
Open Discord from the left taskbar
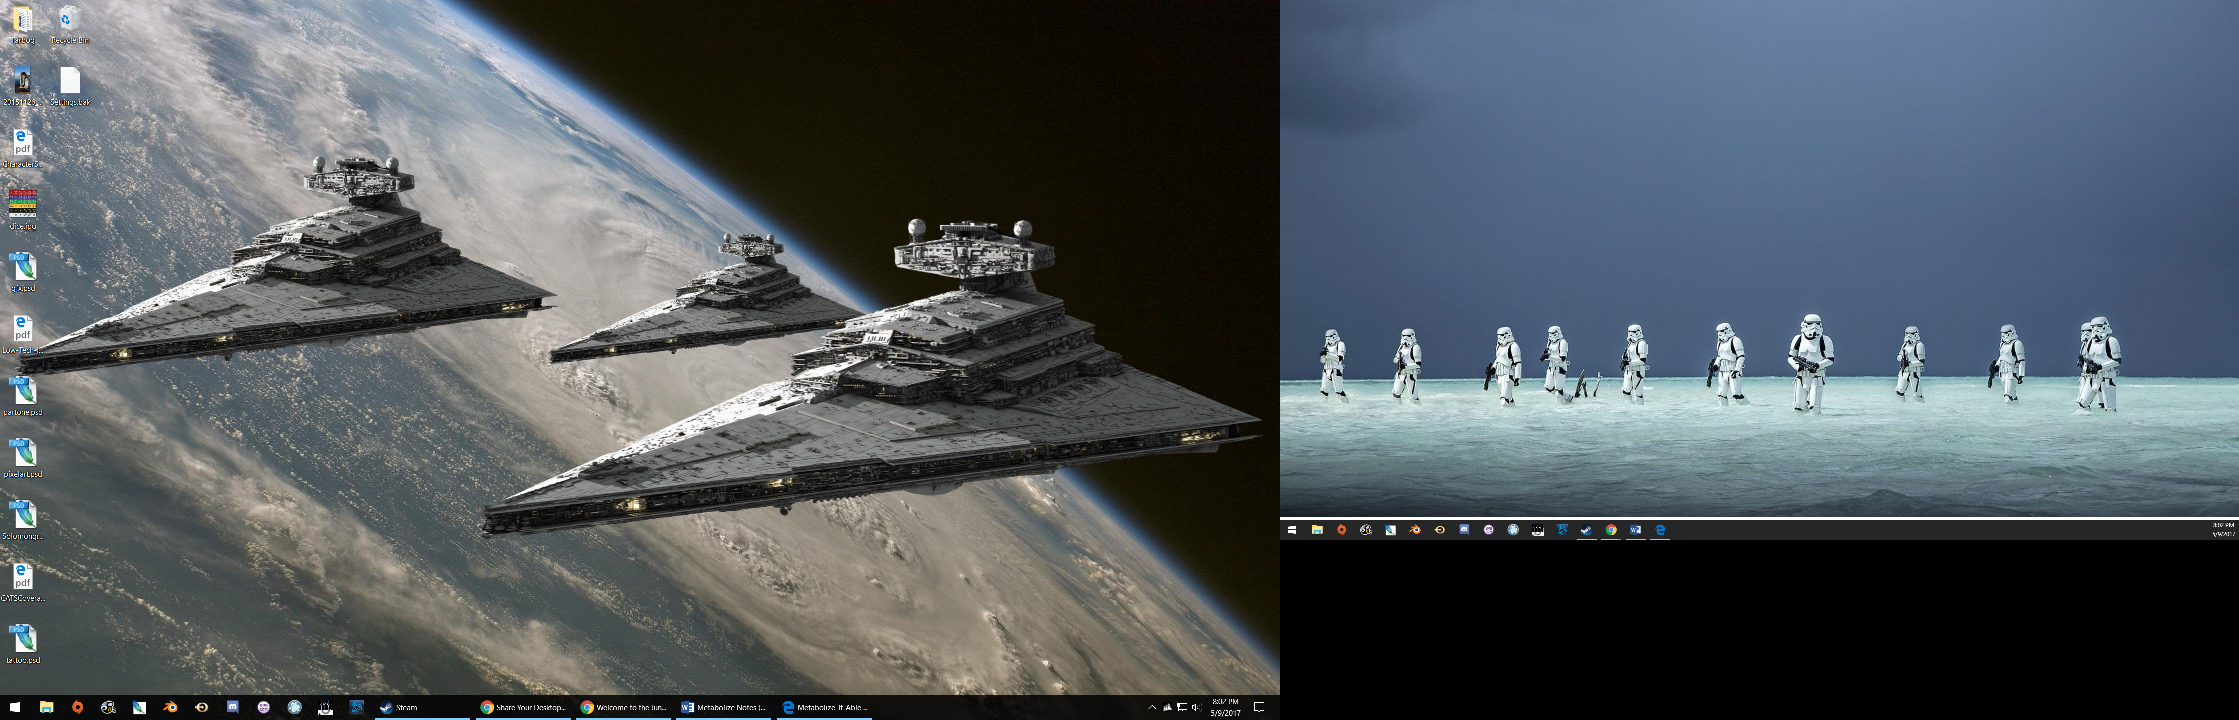click(232, 707)
